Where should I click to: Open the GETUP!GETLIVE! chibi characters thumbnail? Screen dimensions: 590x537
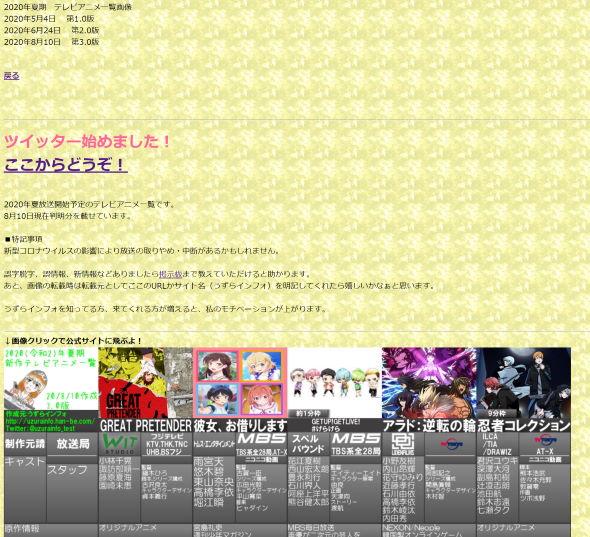[335, 382]
